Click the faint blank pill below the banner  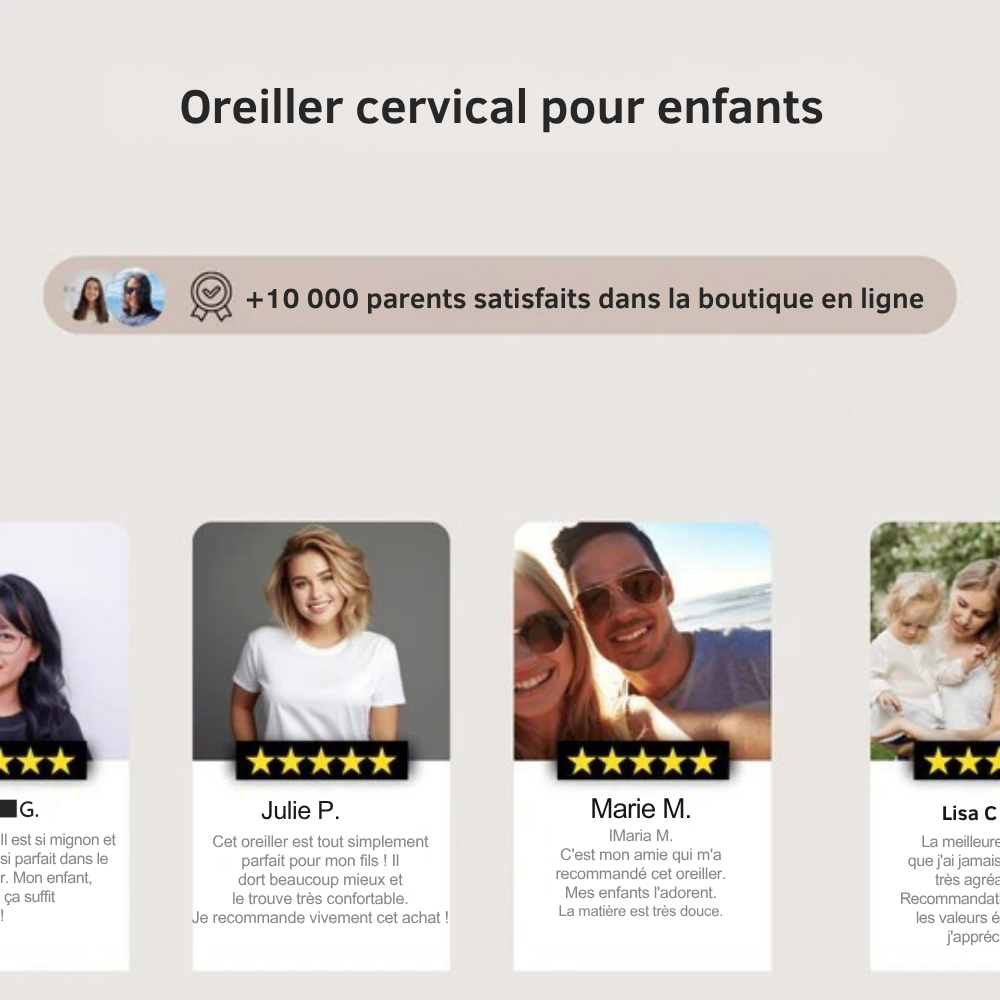coord(534,427)
